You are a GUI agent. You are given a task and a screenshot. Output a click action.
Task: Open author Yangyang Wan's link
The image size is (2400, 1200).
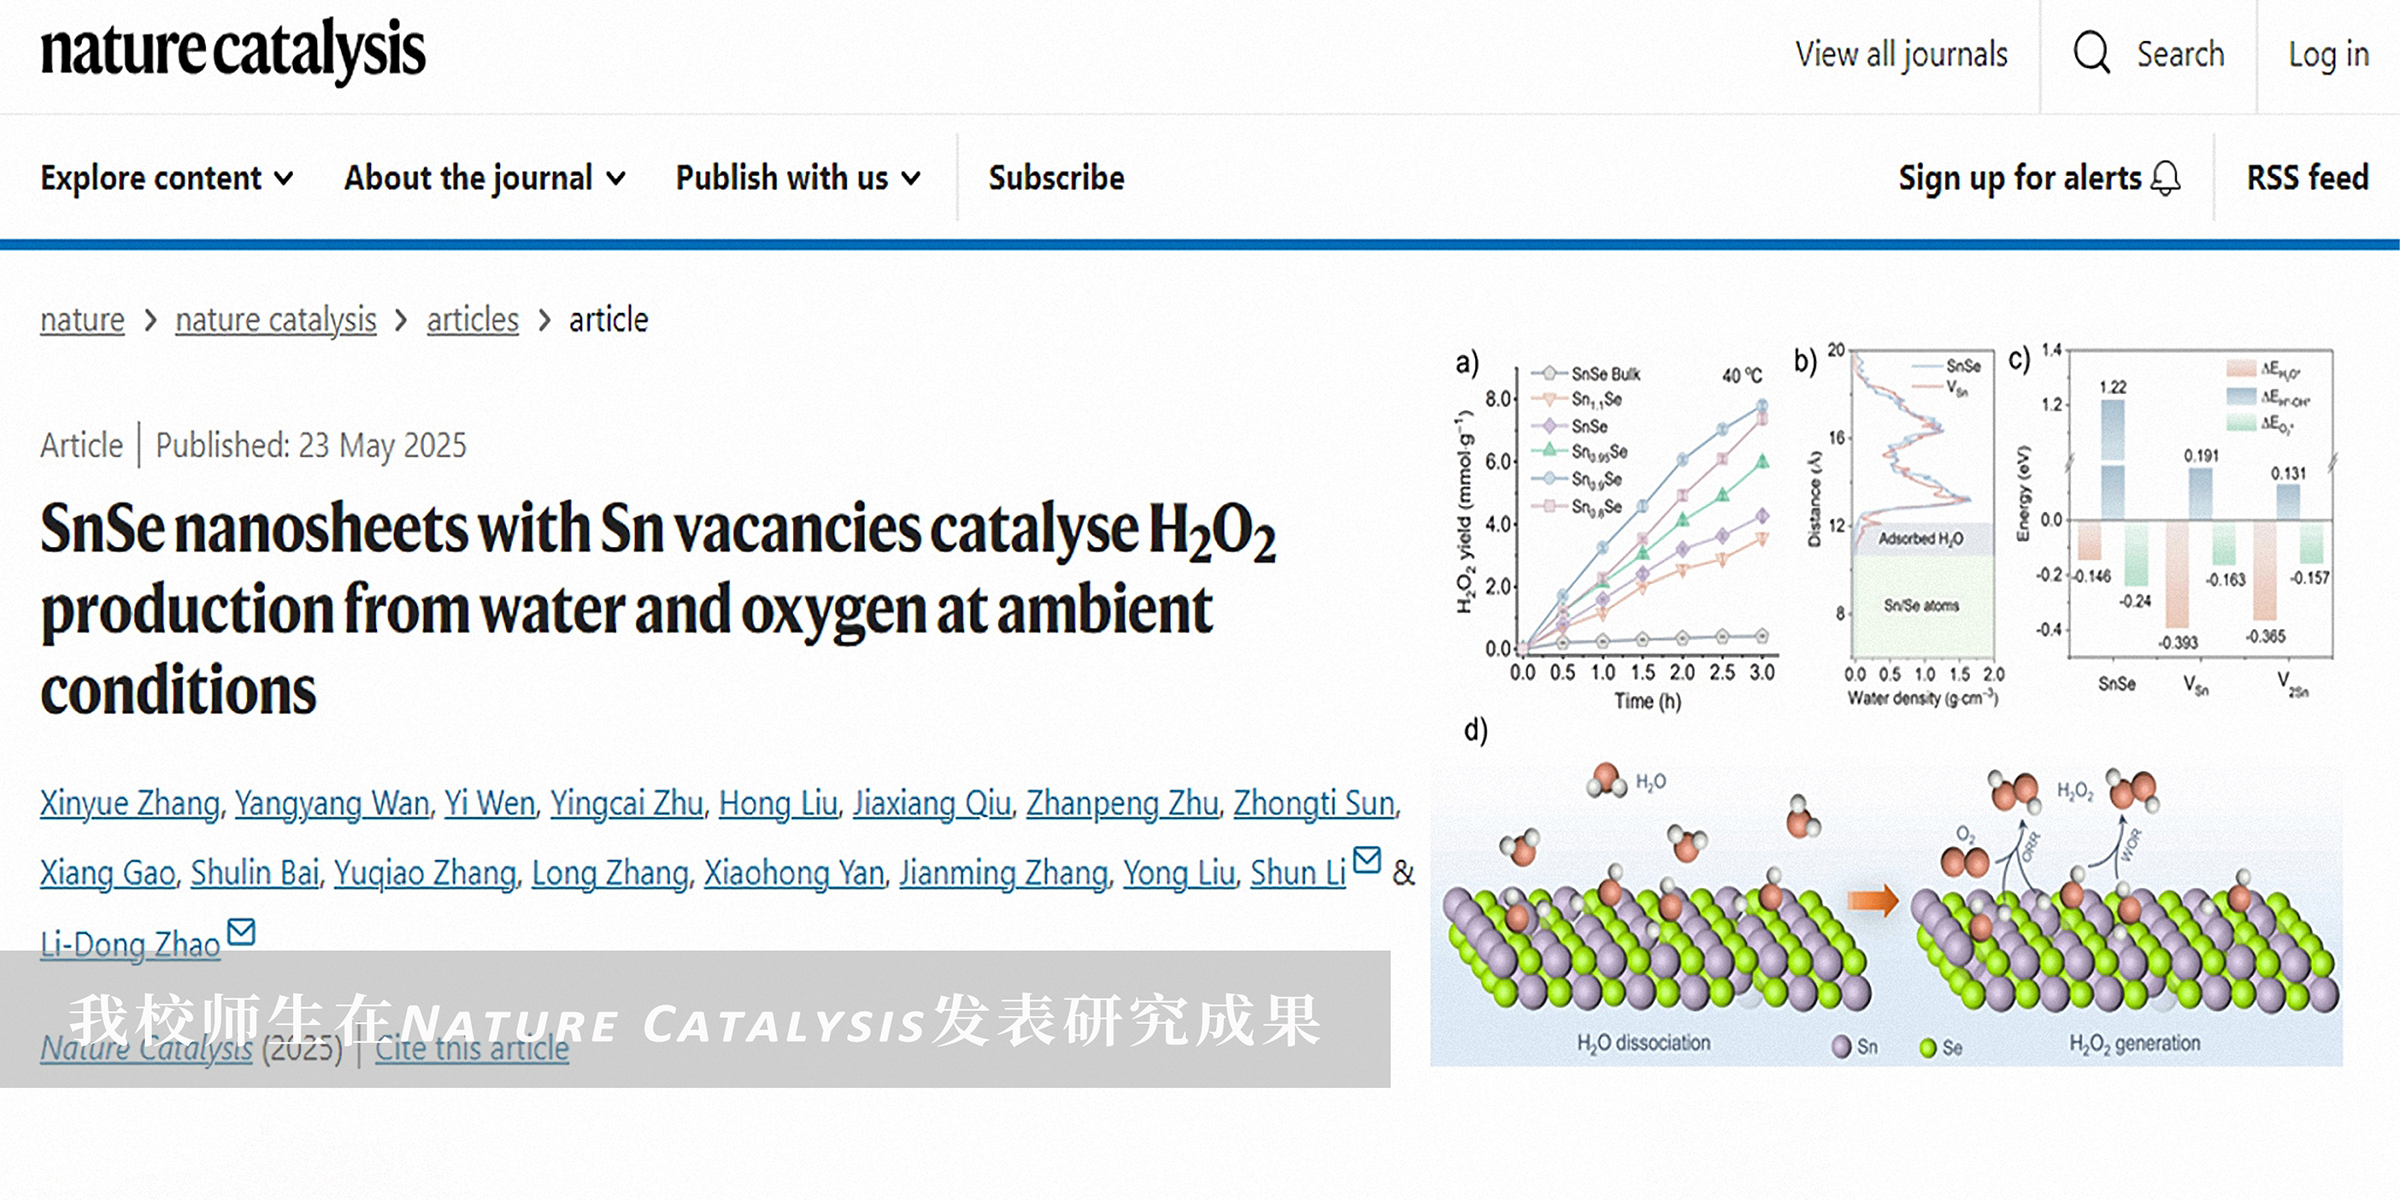coord(332,803)
